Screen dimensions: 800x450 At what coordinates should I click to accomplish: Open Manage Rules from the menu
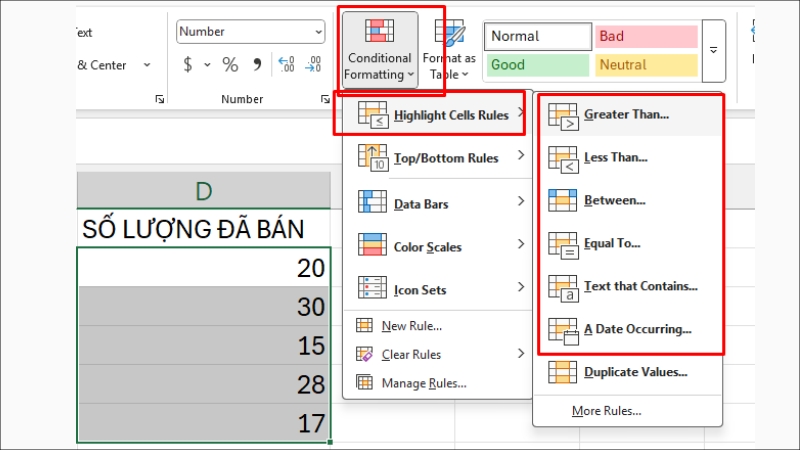[x=424, y=383]
